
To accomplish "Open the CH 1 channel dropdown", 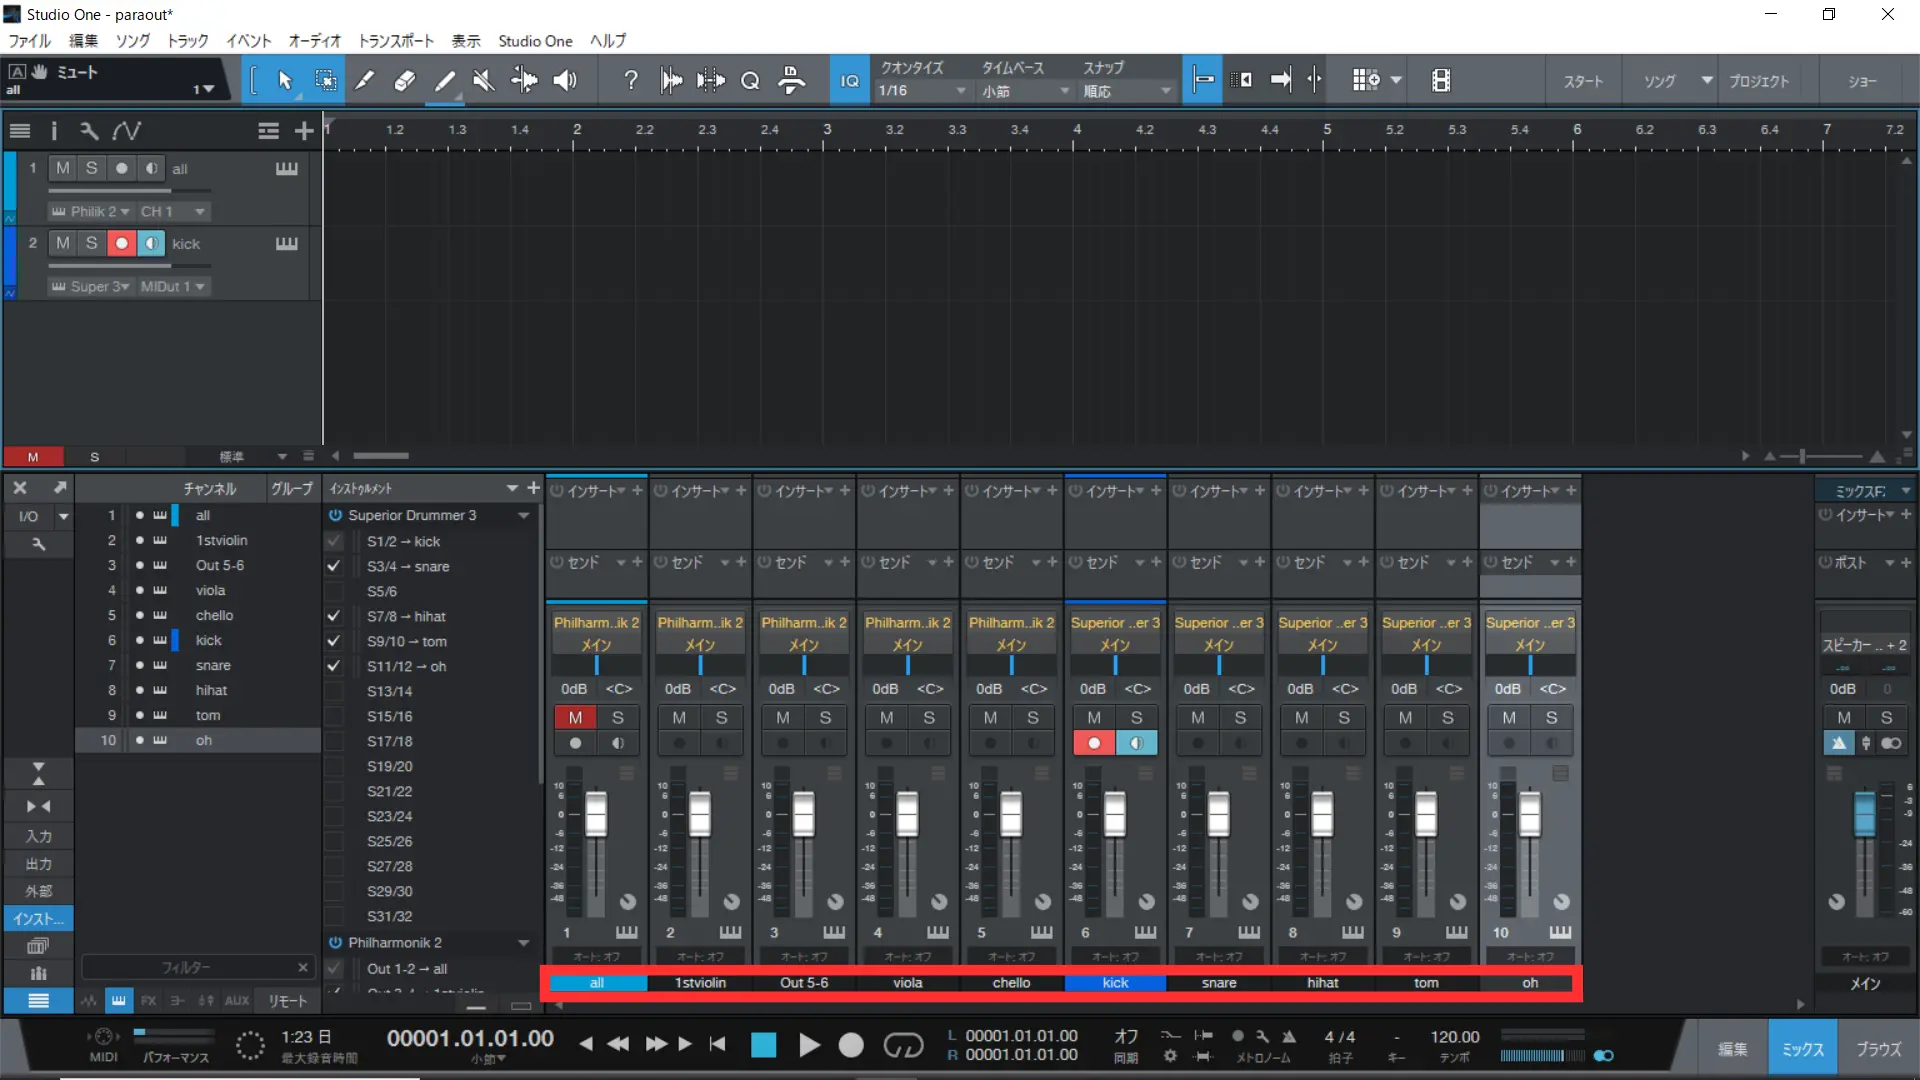I will (173, 212).
